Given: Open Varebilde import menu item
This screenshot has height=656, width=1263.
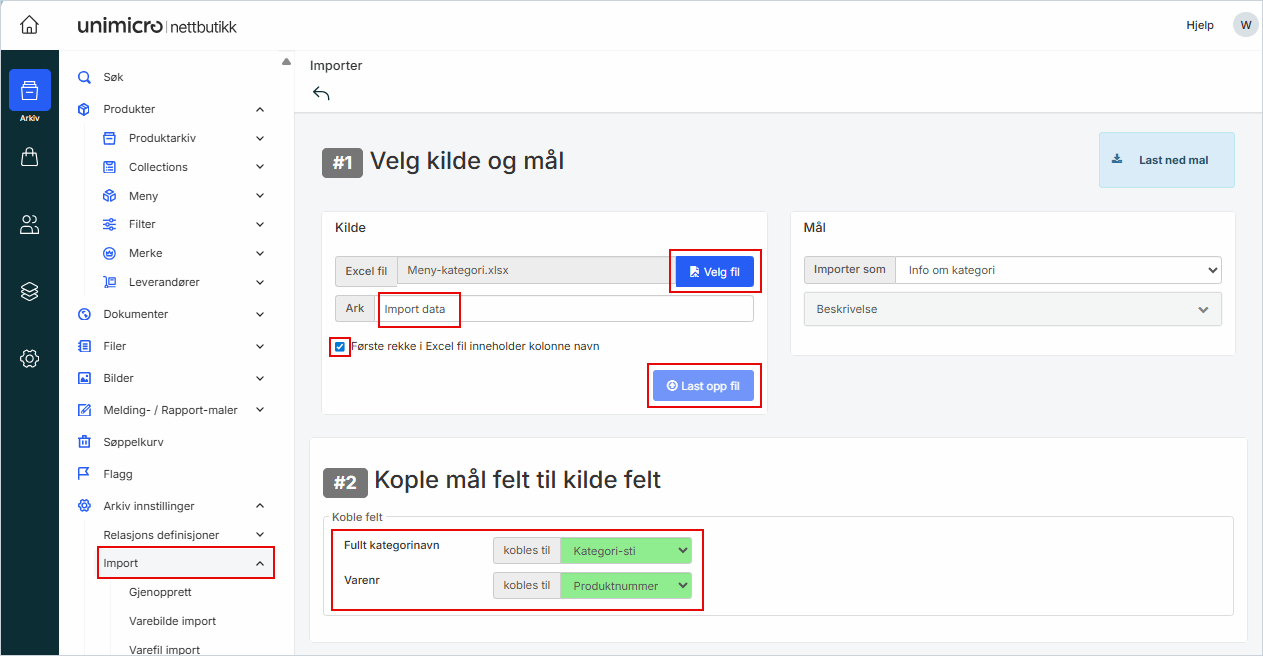Looking at the screenshot, I should (x=172, y=621).
